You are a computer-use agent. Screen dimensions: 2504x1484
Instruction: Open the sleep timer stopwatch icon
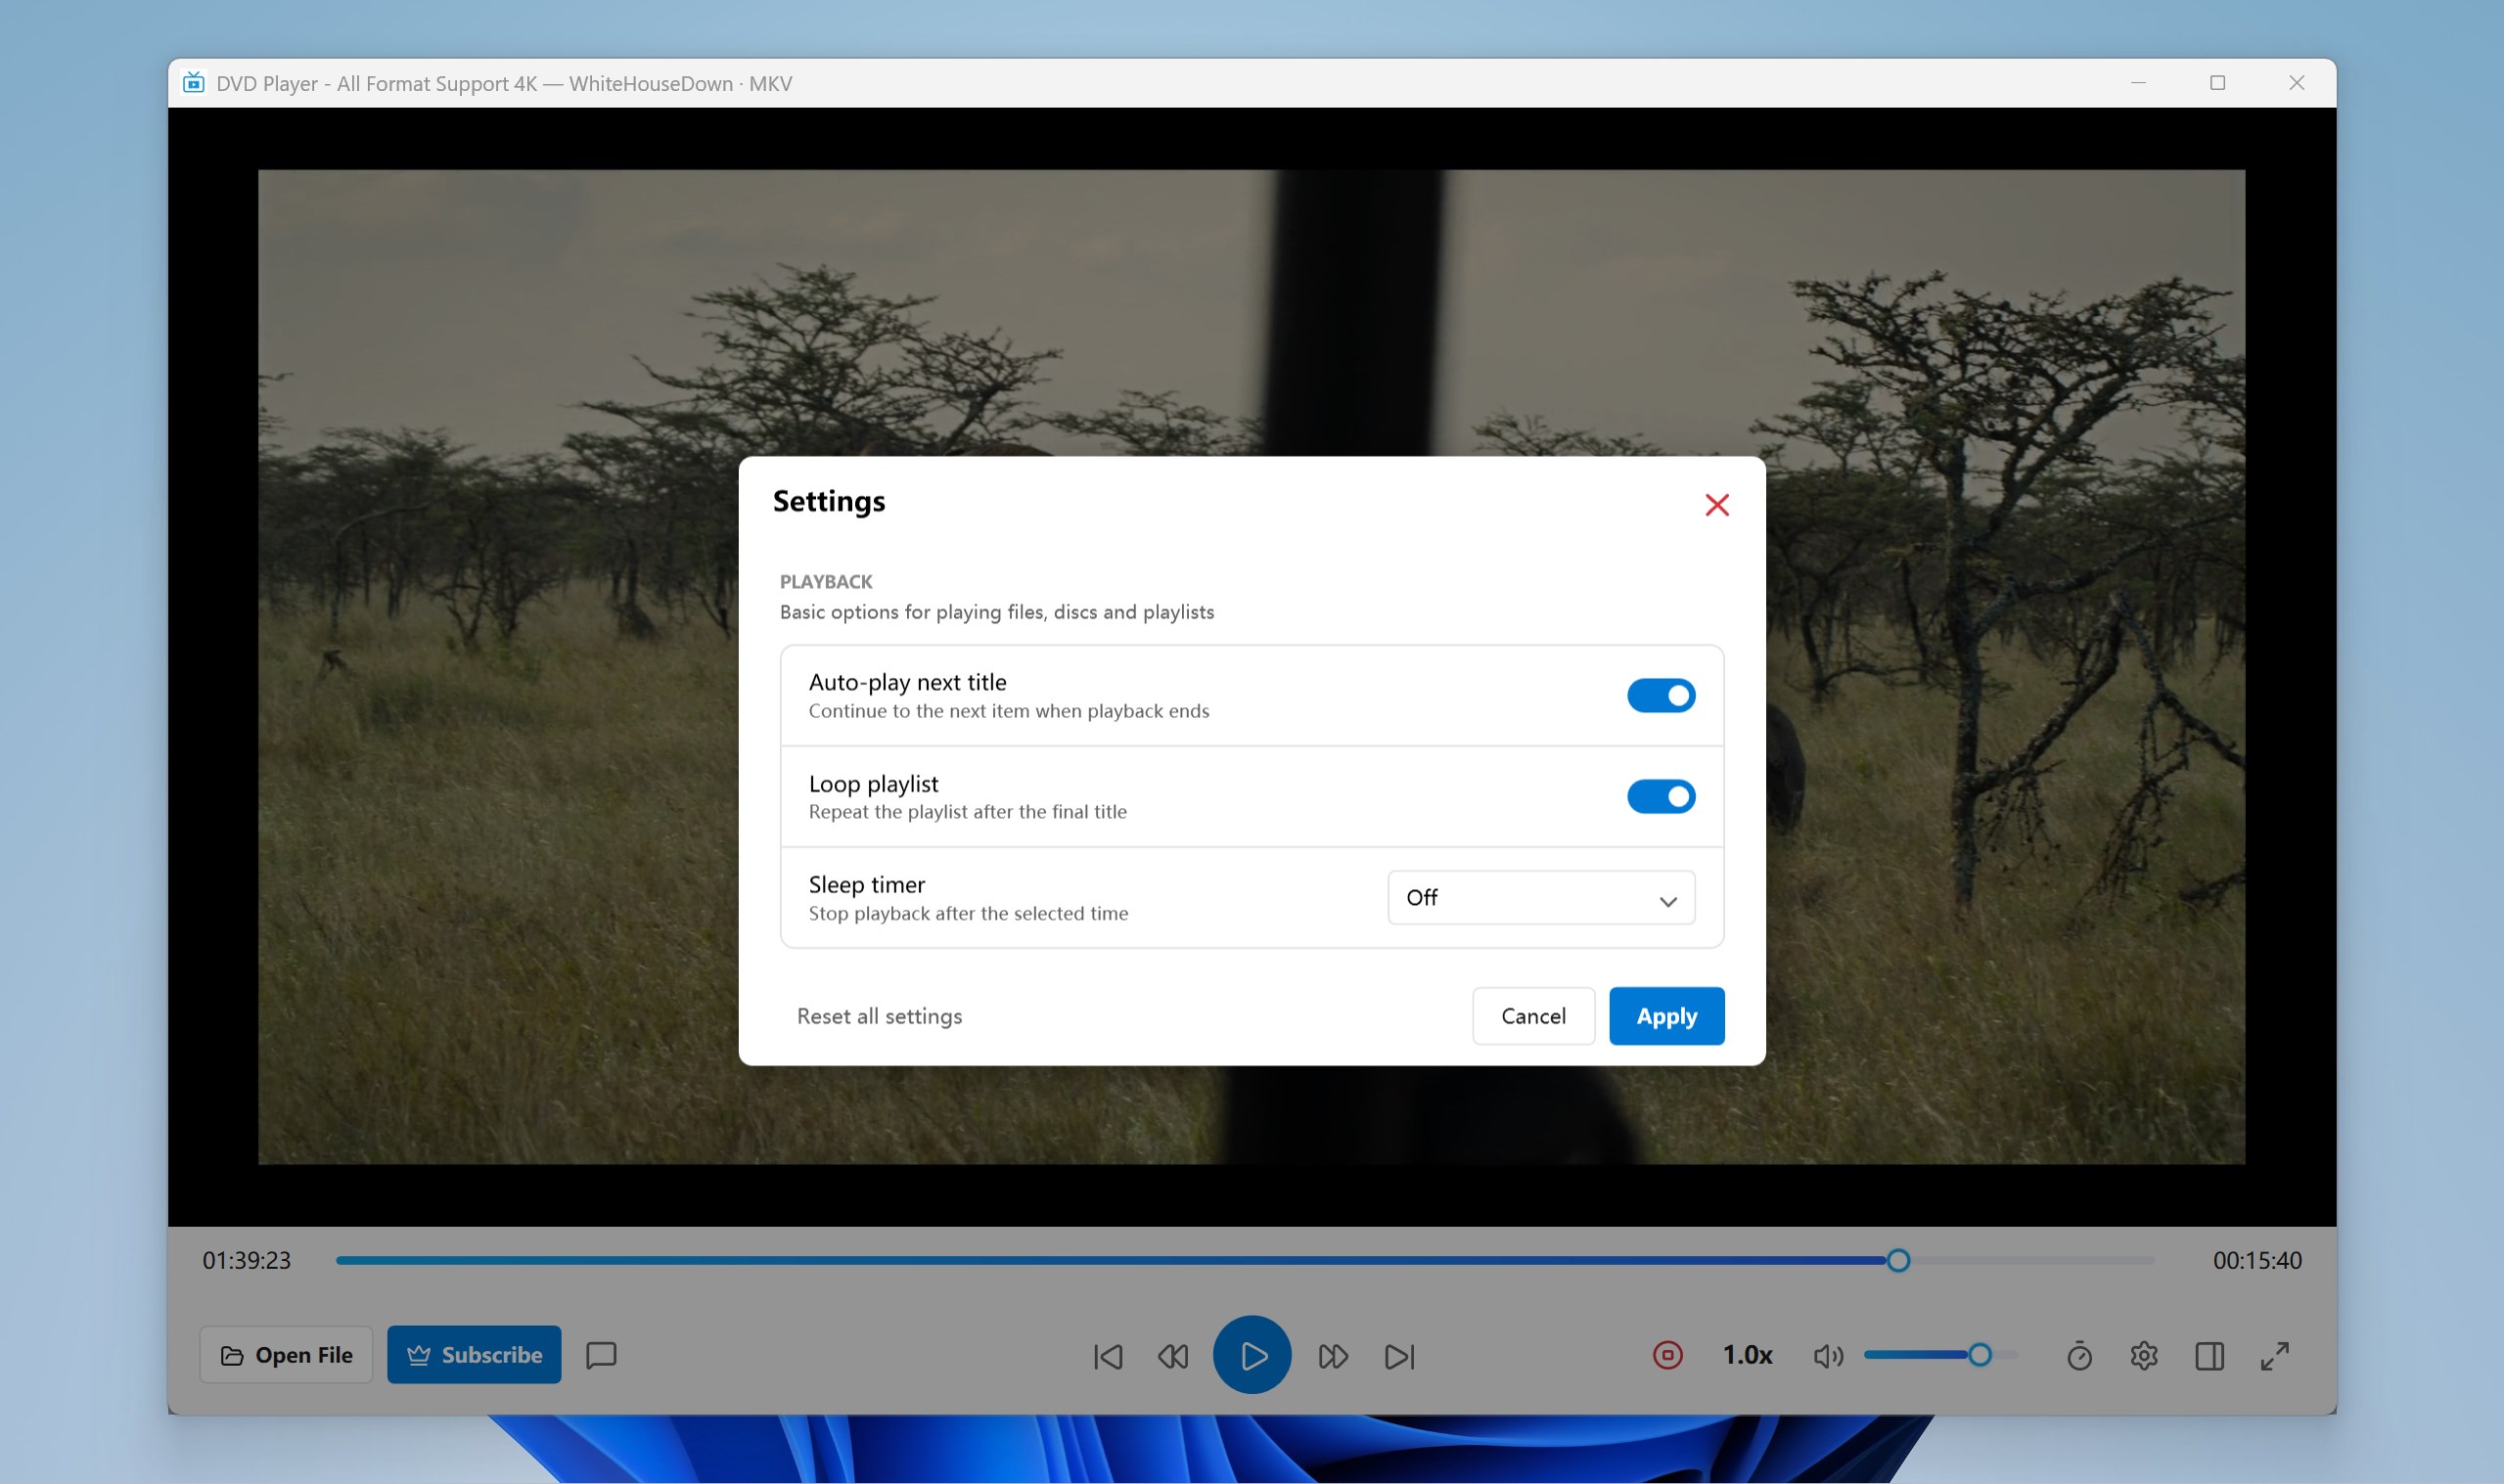point(2079,1355)
